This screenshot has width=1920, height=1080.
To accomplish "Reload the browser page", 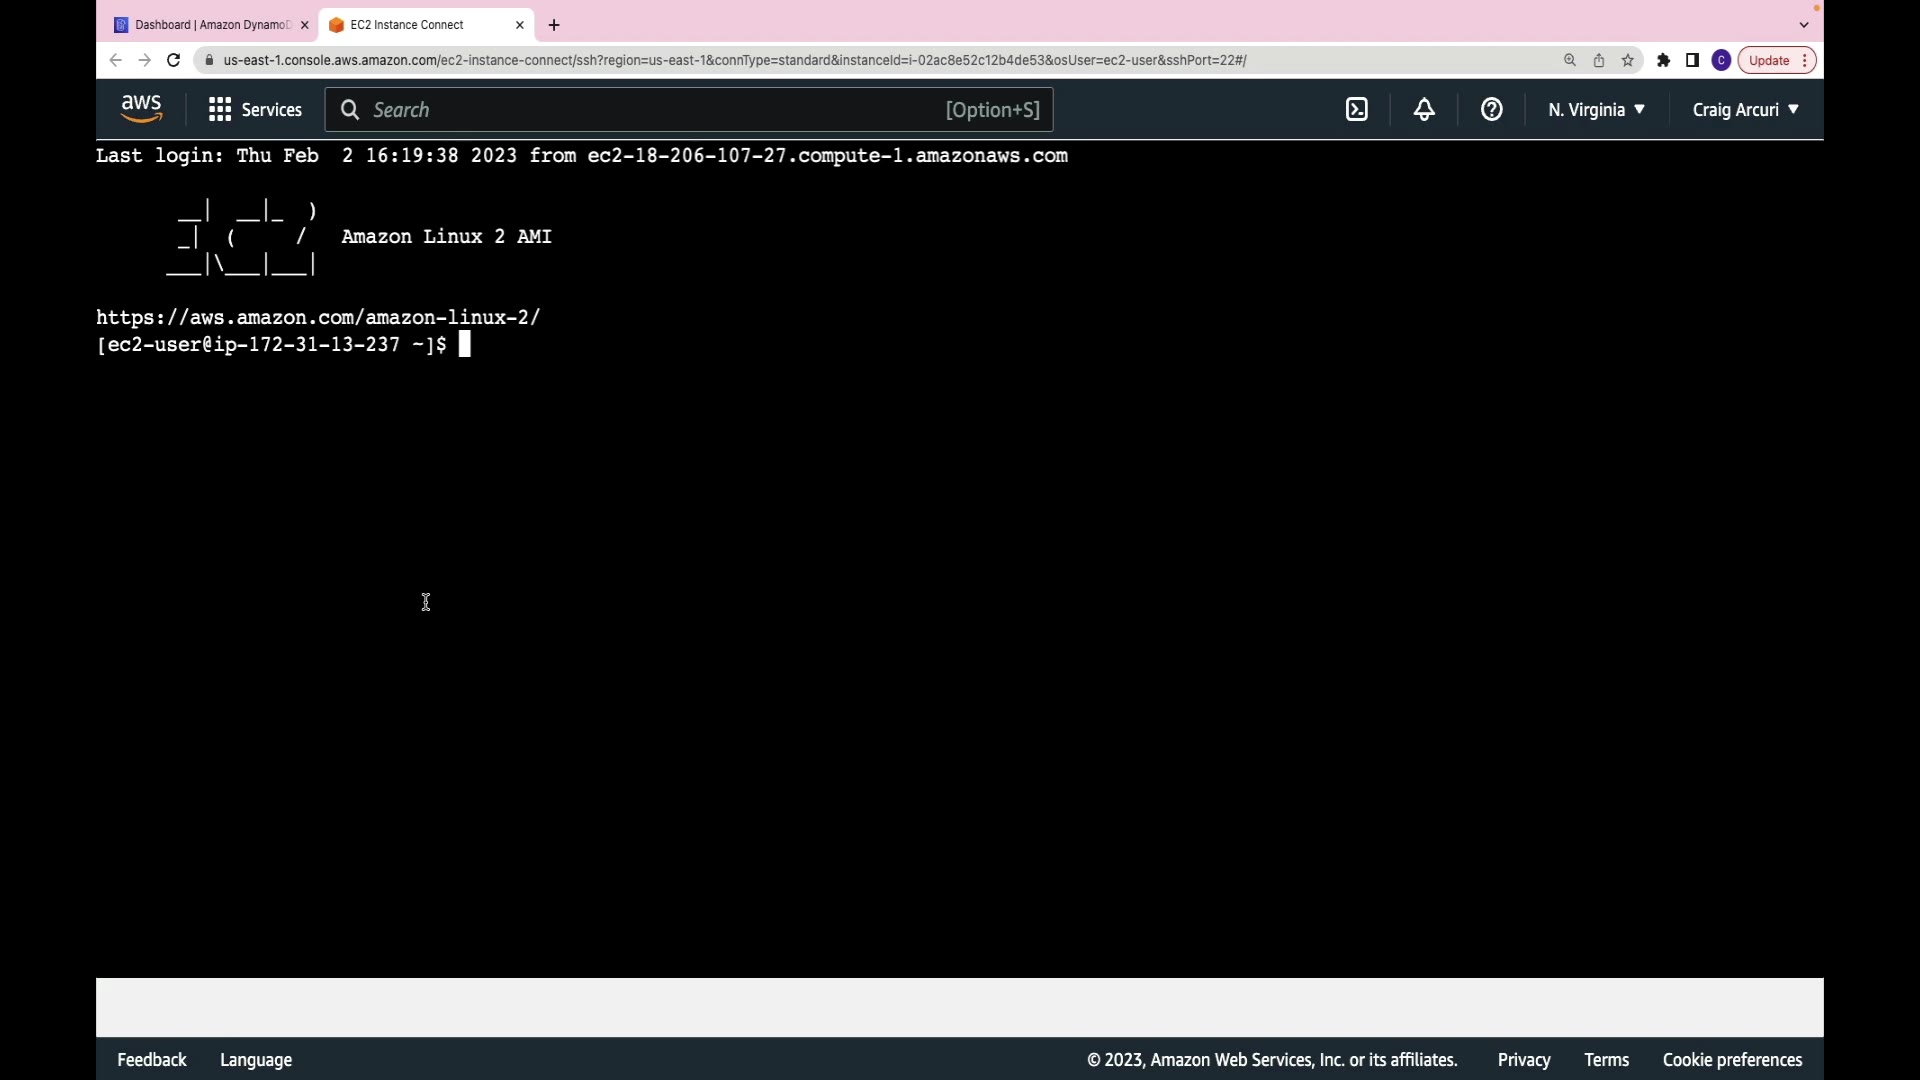I will point(173,60).
